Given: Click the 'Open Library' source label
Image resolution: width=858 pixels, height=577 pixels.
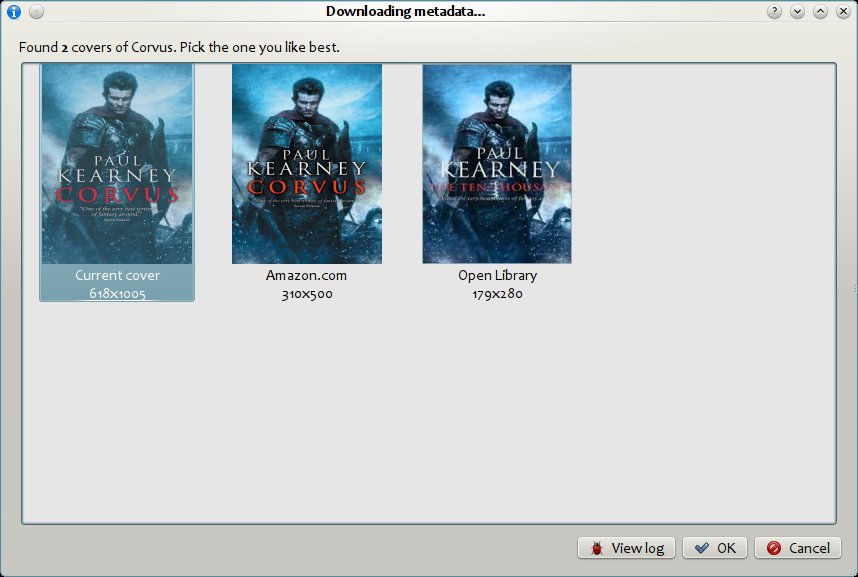Looking at the screenshot, I should [x=497, y=275].
